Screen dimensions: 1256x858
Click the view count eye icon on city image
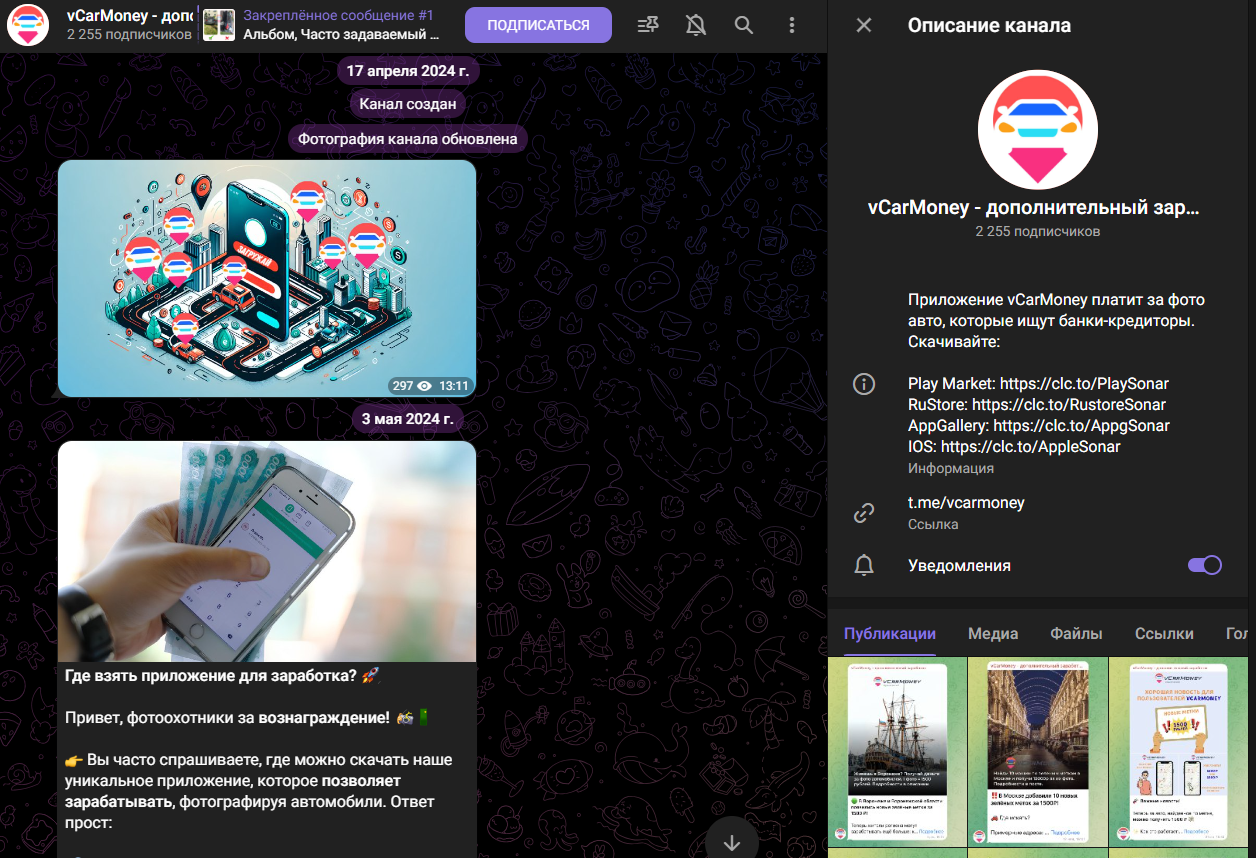click(x=424, y=385)
